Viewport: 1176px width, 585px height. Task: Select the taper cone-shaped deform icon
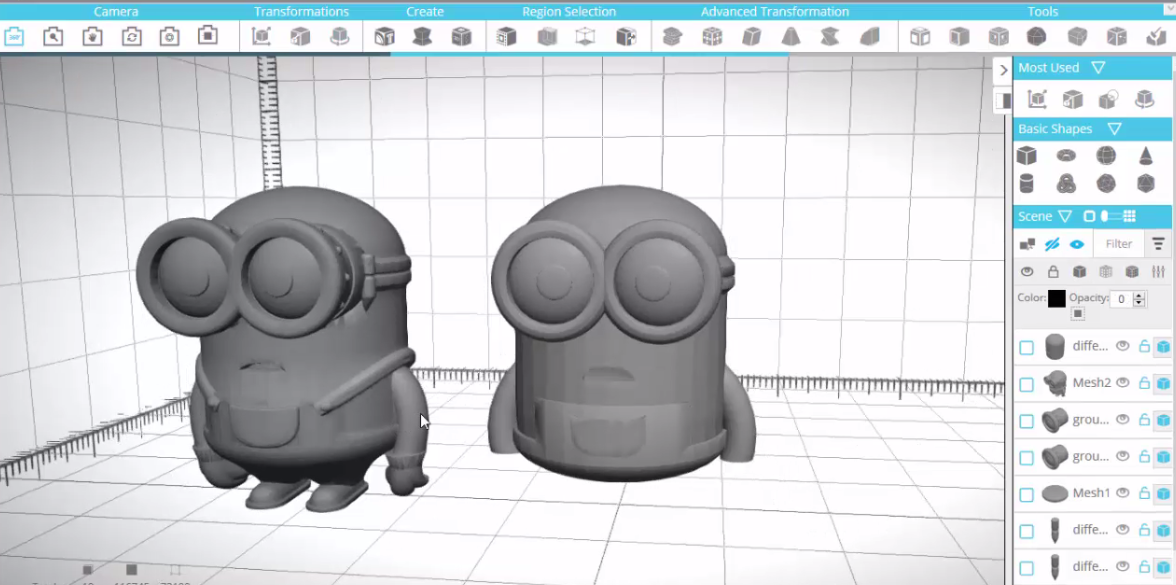click(x=790, y=36)
